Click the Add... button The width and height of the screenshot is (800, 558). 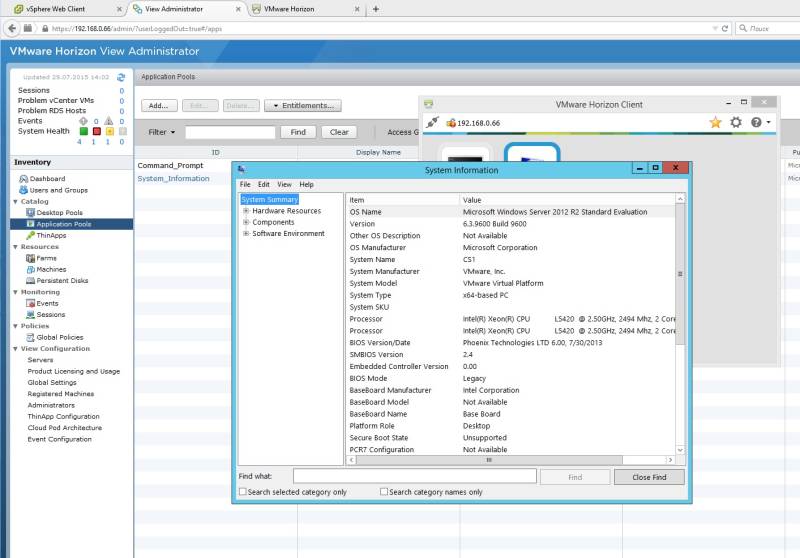point(159,106)
